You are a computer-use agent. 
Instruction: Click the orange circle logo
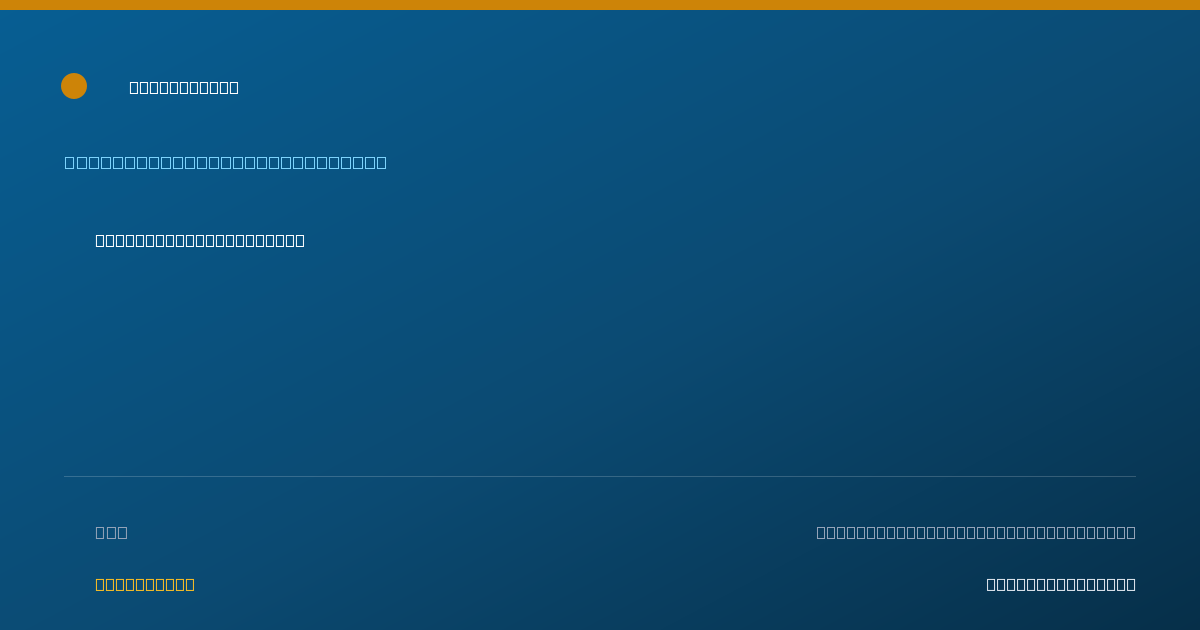[x=74, y=86]
